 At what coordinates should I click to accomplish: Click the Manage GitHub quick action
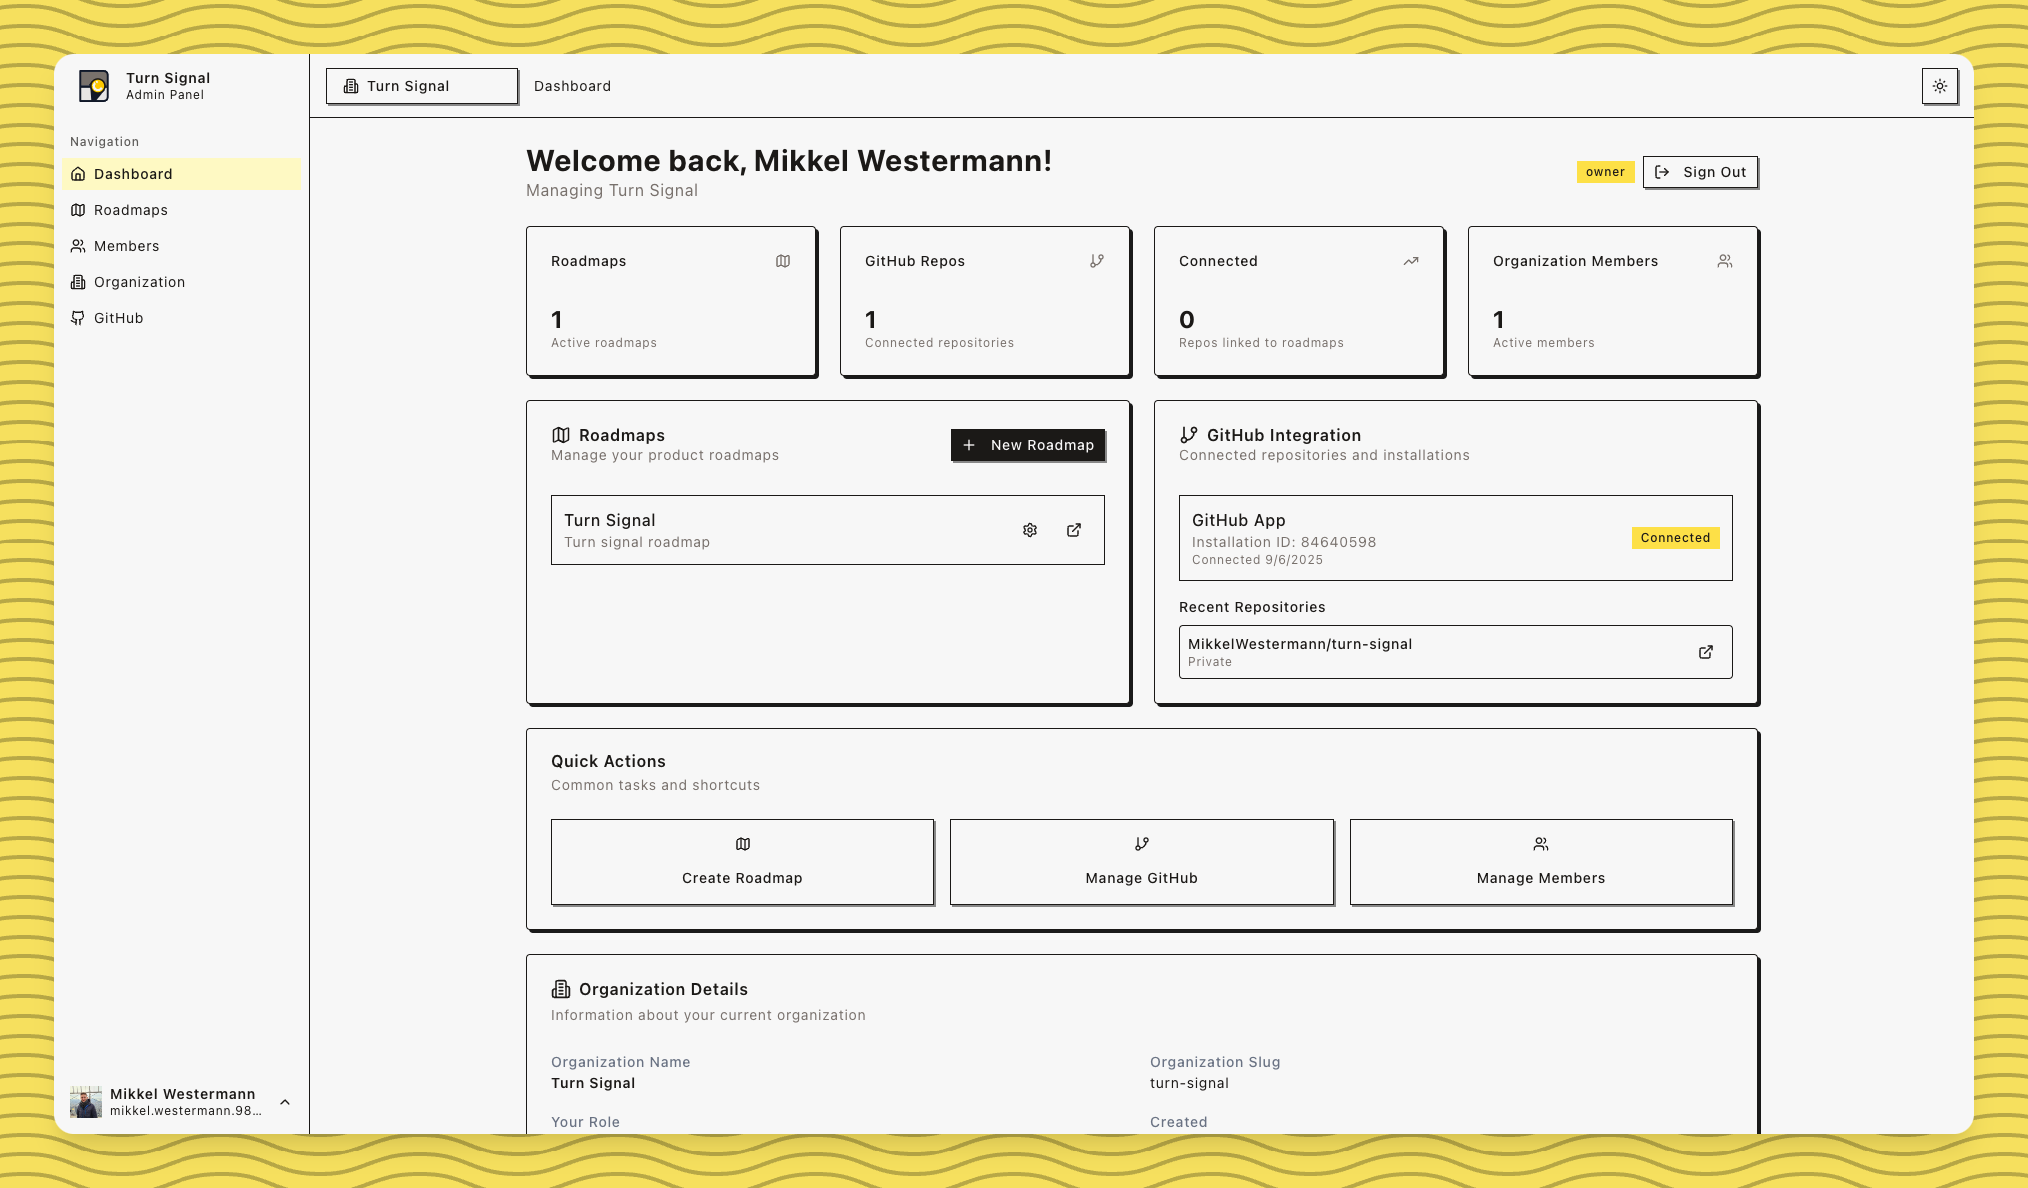pyautogui.click(x=1141, y=862)
